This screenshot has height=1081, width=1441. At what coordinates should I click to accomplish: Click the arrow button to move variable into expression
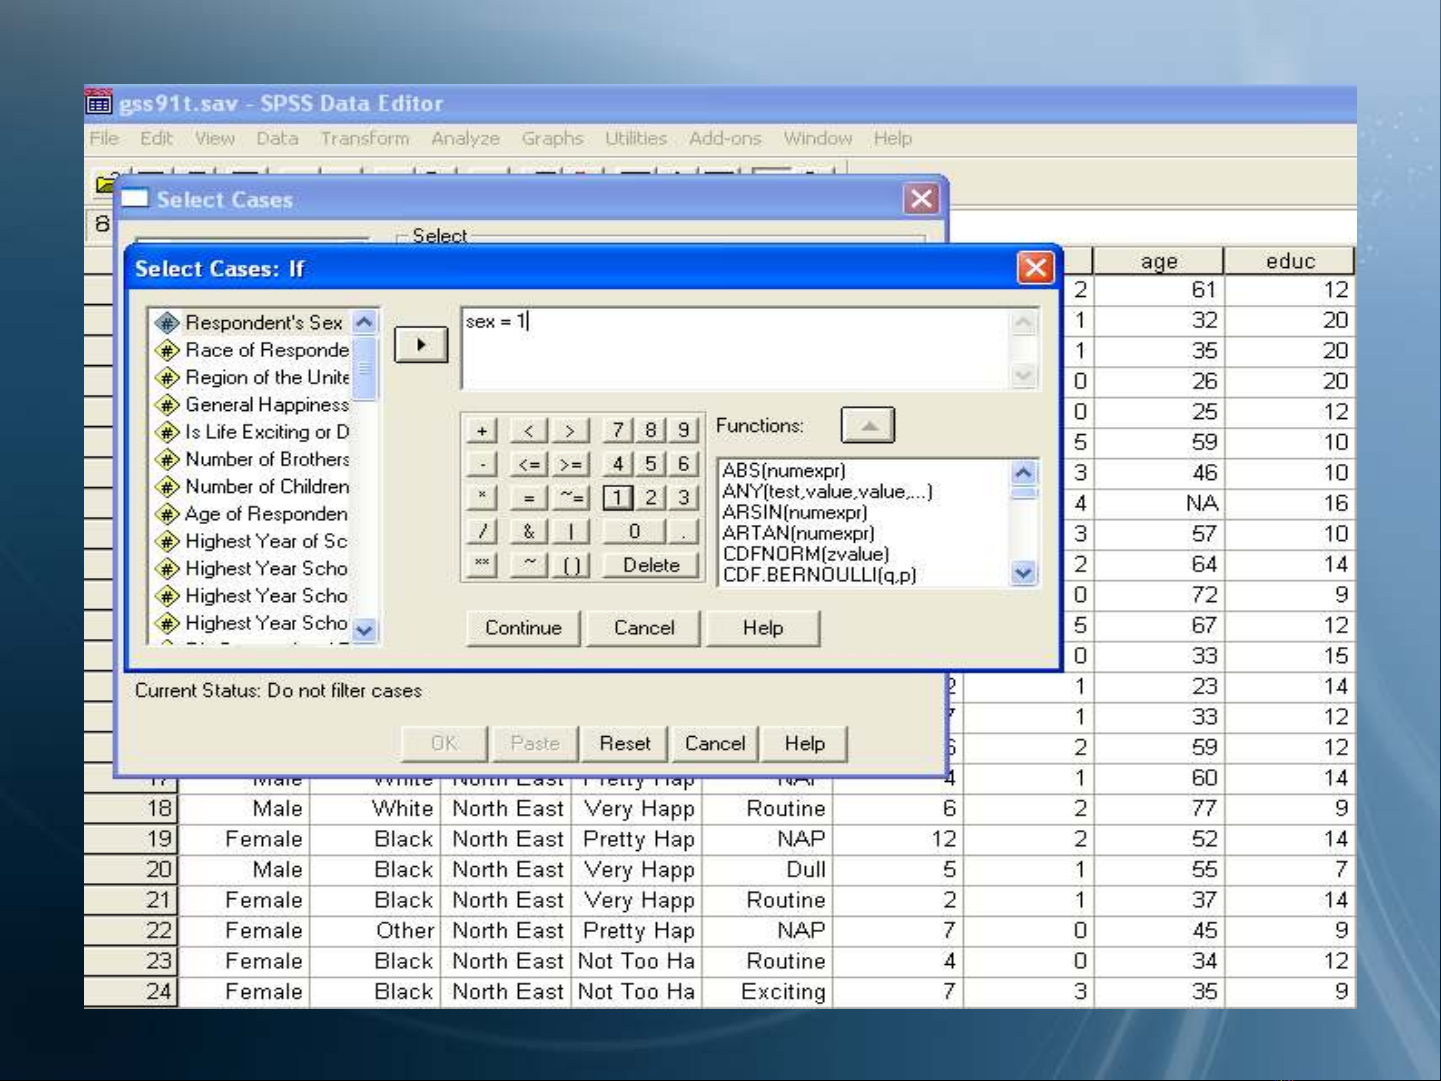click(420, 345)
